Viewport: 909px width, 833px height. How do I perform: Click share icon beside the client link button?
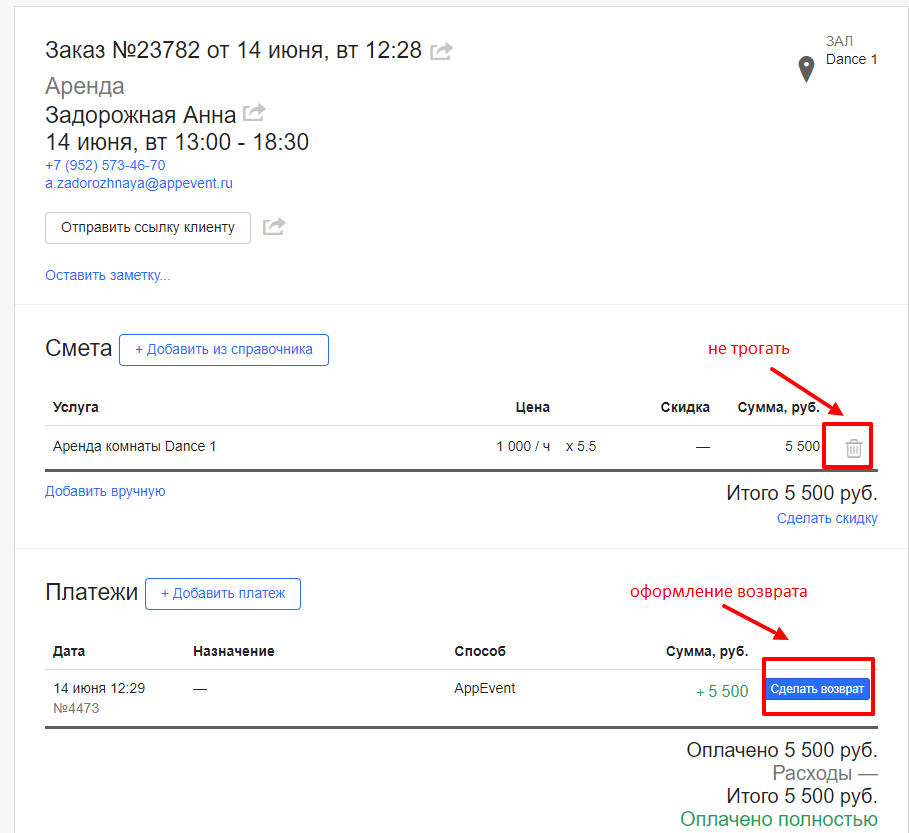pyautogui.click(x=274, y=227)
